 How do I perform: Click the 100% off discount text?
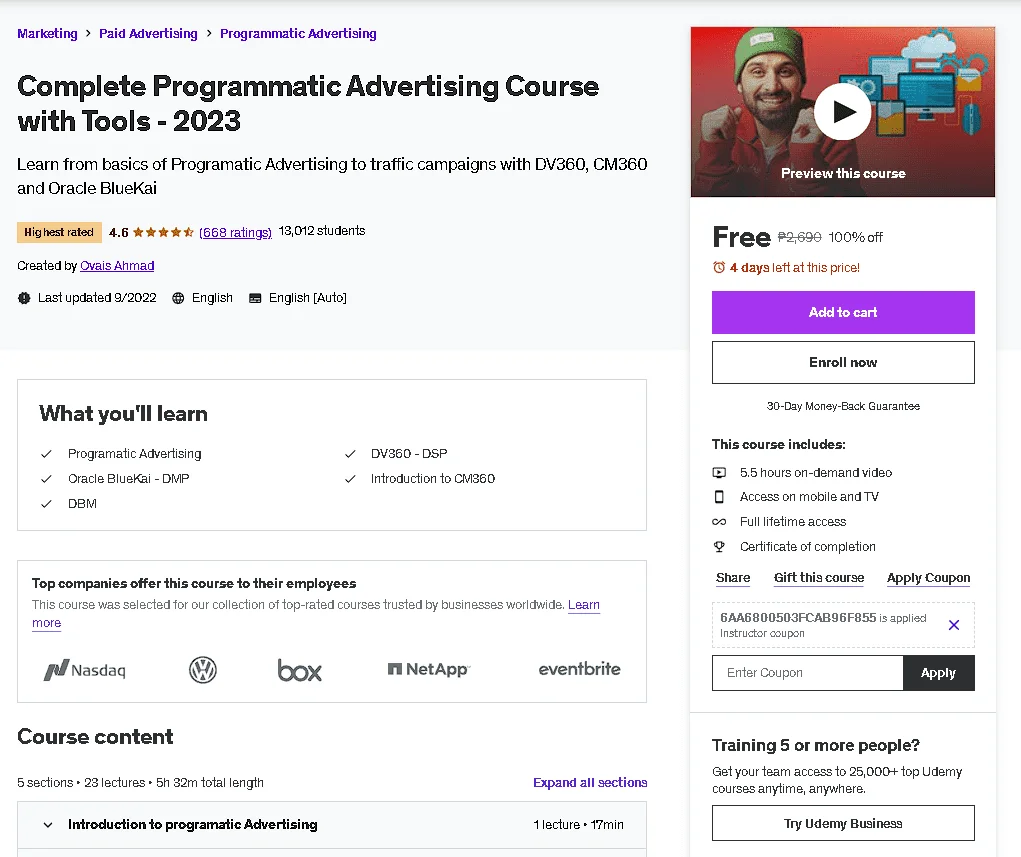(x=856, y=238)
